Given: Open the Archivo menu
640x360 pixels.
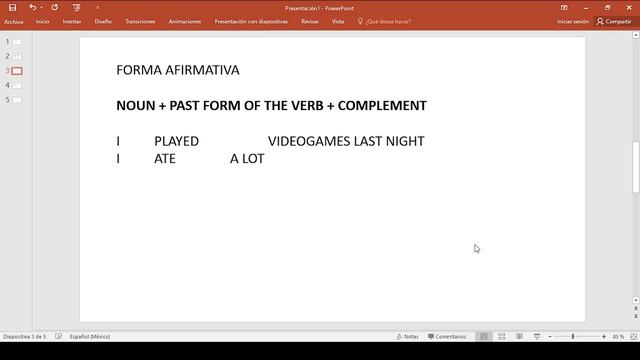Looking at the screenshot, I should (x=13, y=22).
